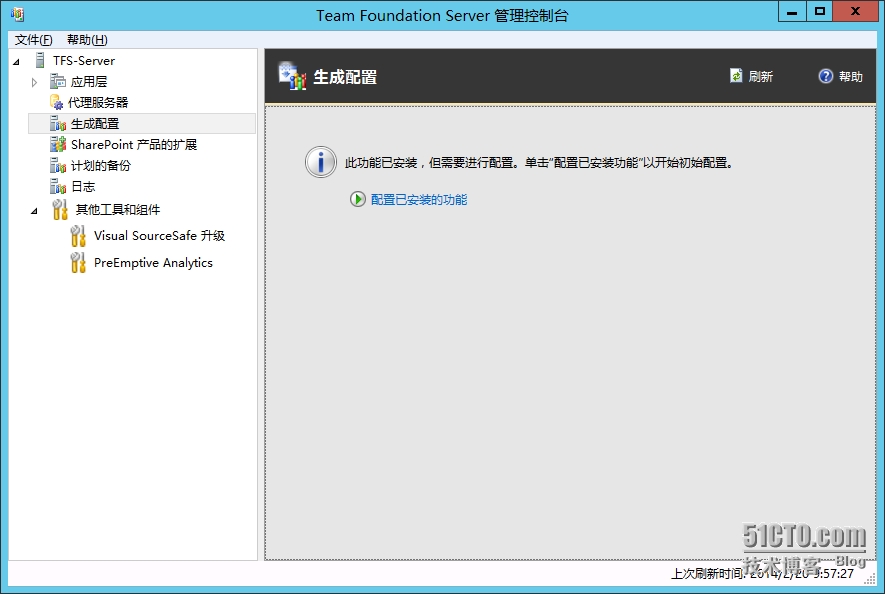This screenshot has width=885, height=594.
Task: Click the PreEmptive Analytics tools icon
Action: click(x=78, y=263)
